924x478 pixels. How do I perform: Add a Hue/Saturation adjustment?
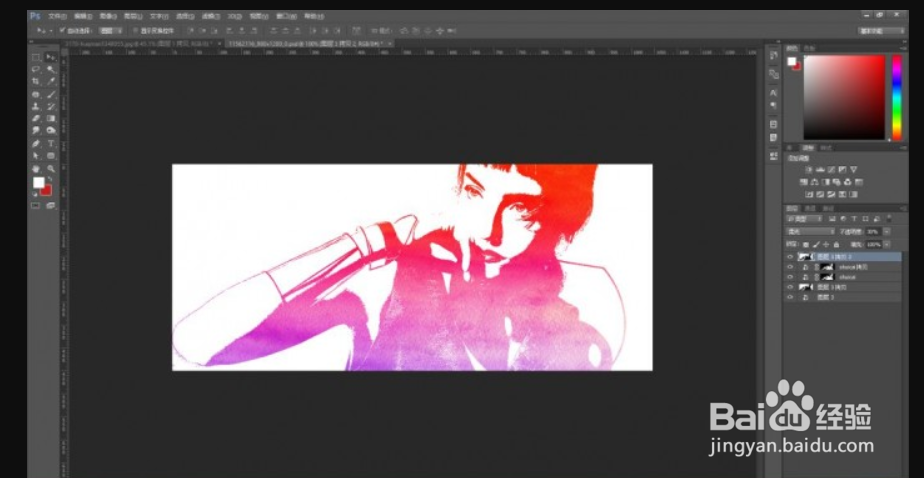point(803,182)
